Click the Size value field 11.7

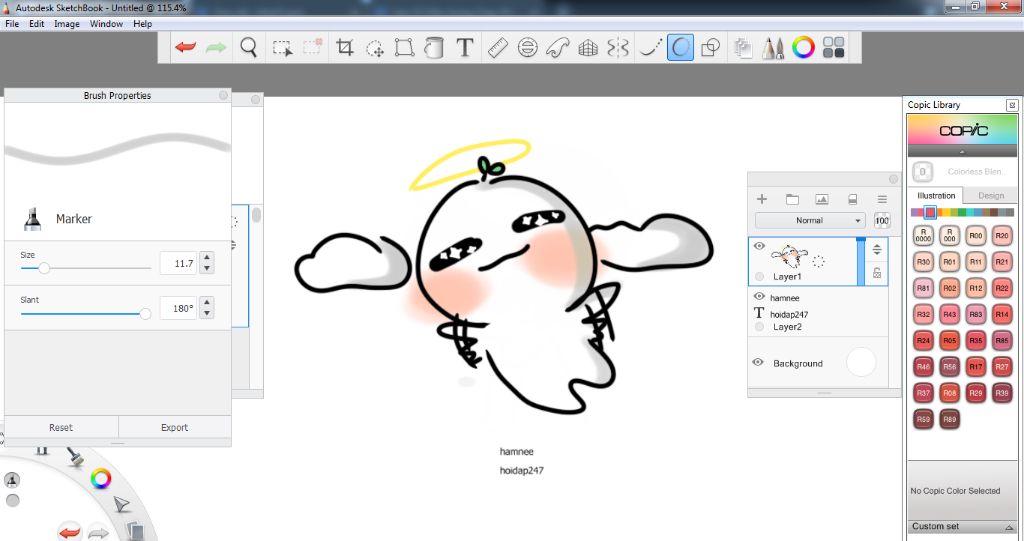178,263
